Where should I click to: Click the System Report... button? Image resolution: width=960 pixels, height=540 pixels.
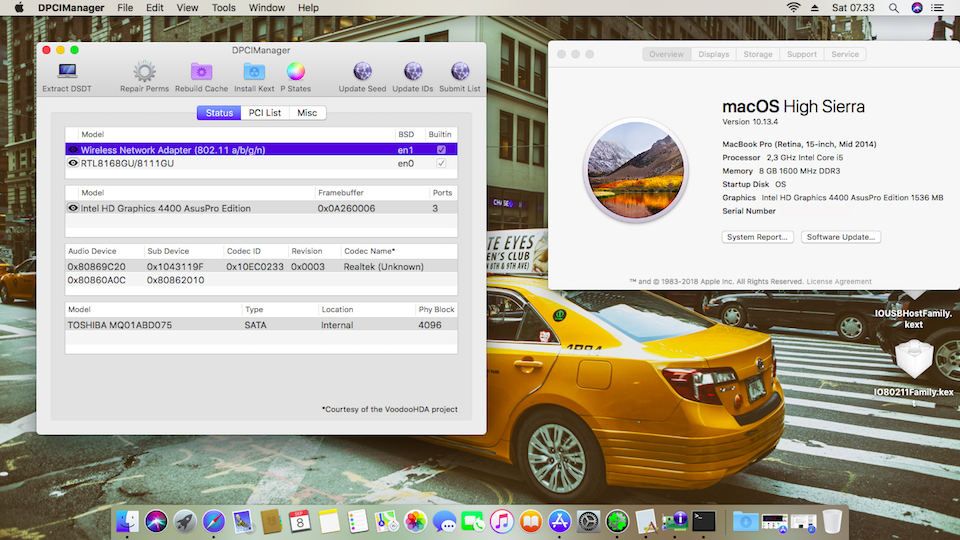point(757,237)
